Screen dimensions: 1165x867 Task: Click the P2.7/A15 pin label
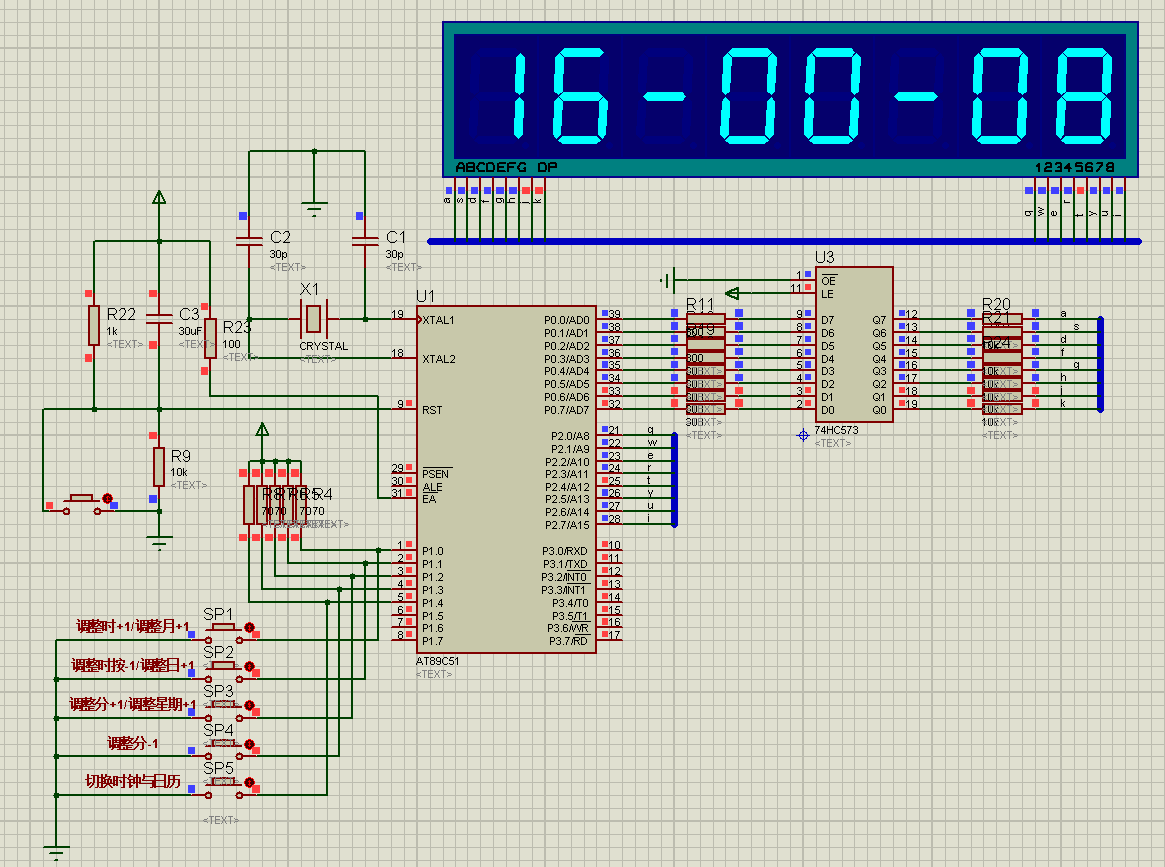[568, 525]
